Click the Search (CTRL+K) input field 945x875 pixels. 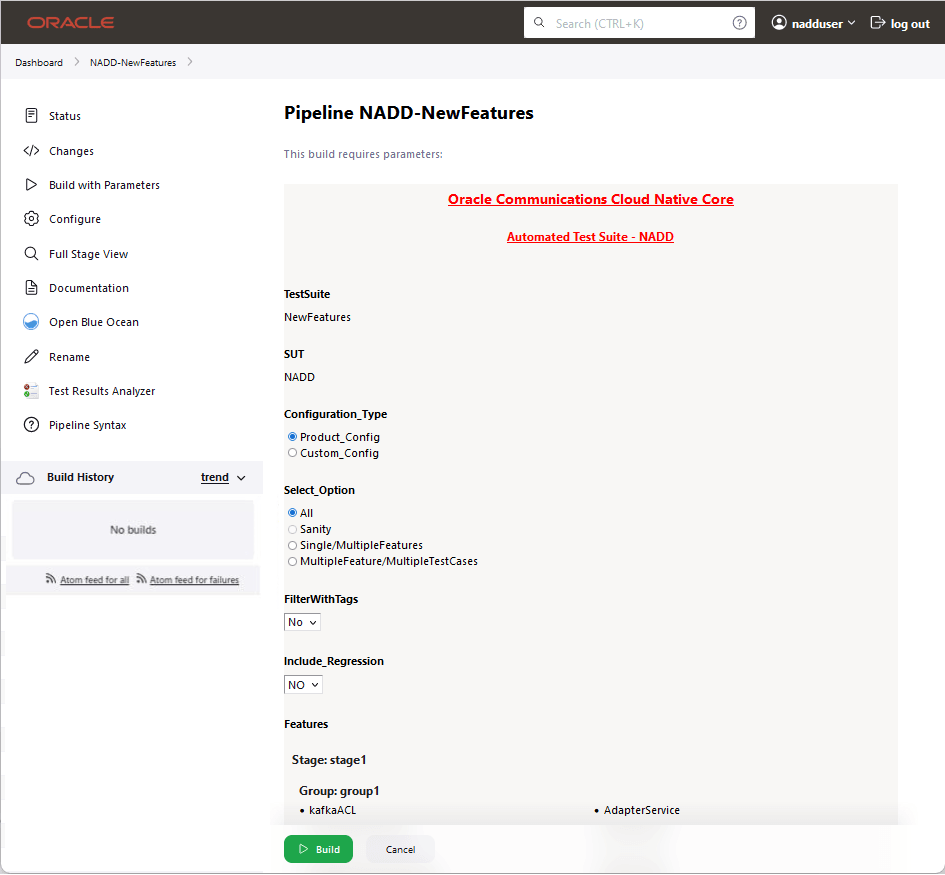[639, 23]
